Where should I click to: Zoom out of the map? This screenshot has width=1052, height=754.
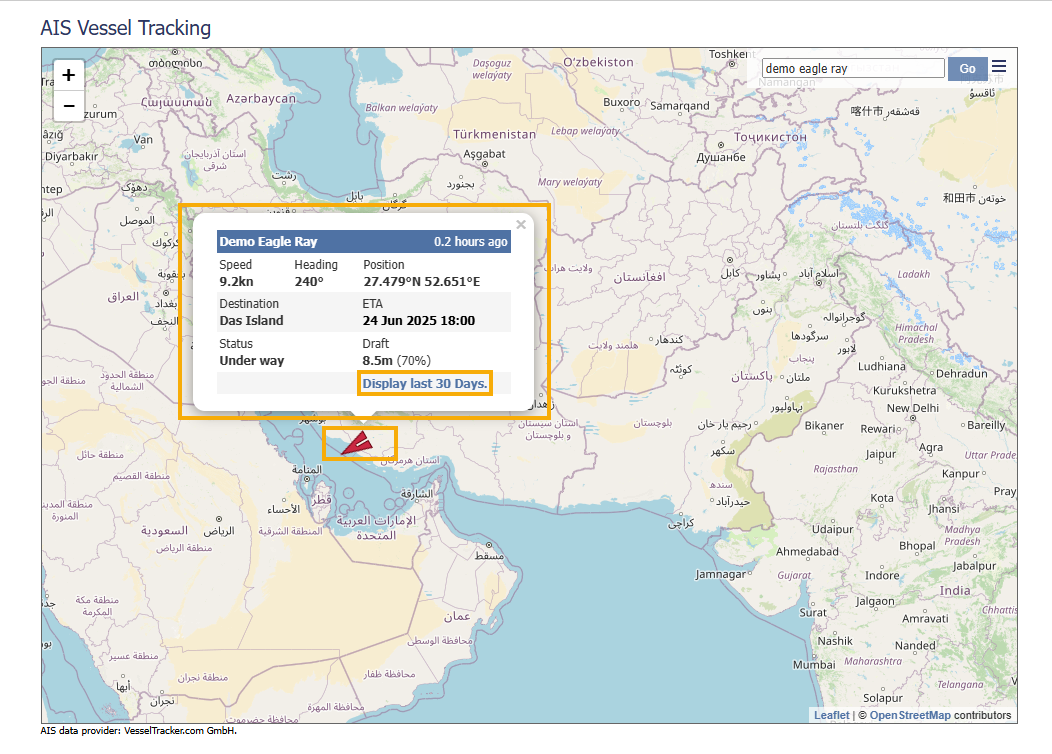click(x=68, y=105)
